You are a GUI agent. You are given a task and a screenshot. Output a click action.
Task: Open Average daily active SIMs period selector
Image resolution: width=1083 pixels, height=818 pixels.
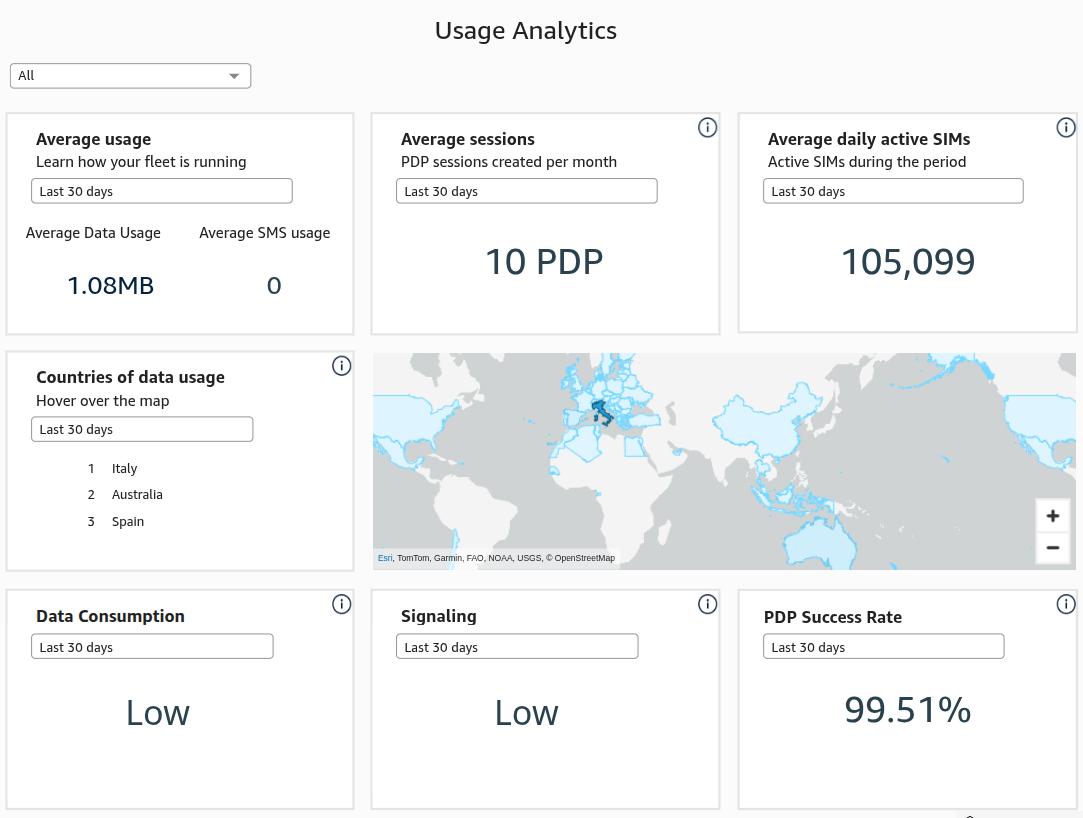(x=893, y=191)
